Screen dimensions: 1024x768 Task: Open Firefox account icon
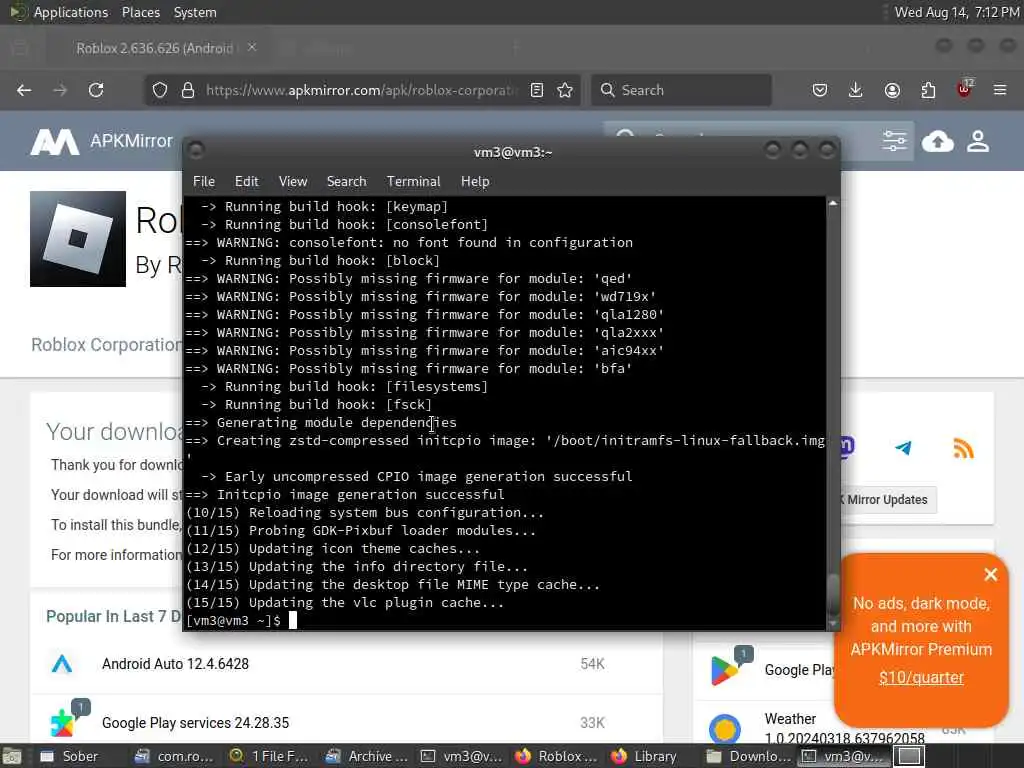click(x=892, y=90)
